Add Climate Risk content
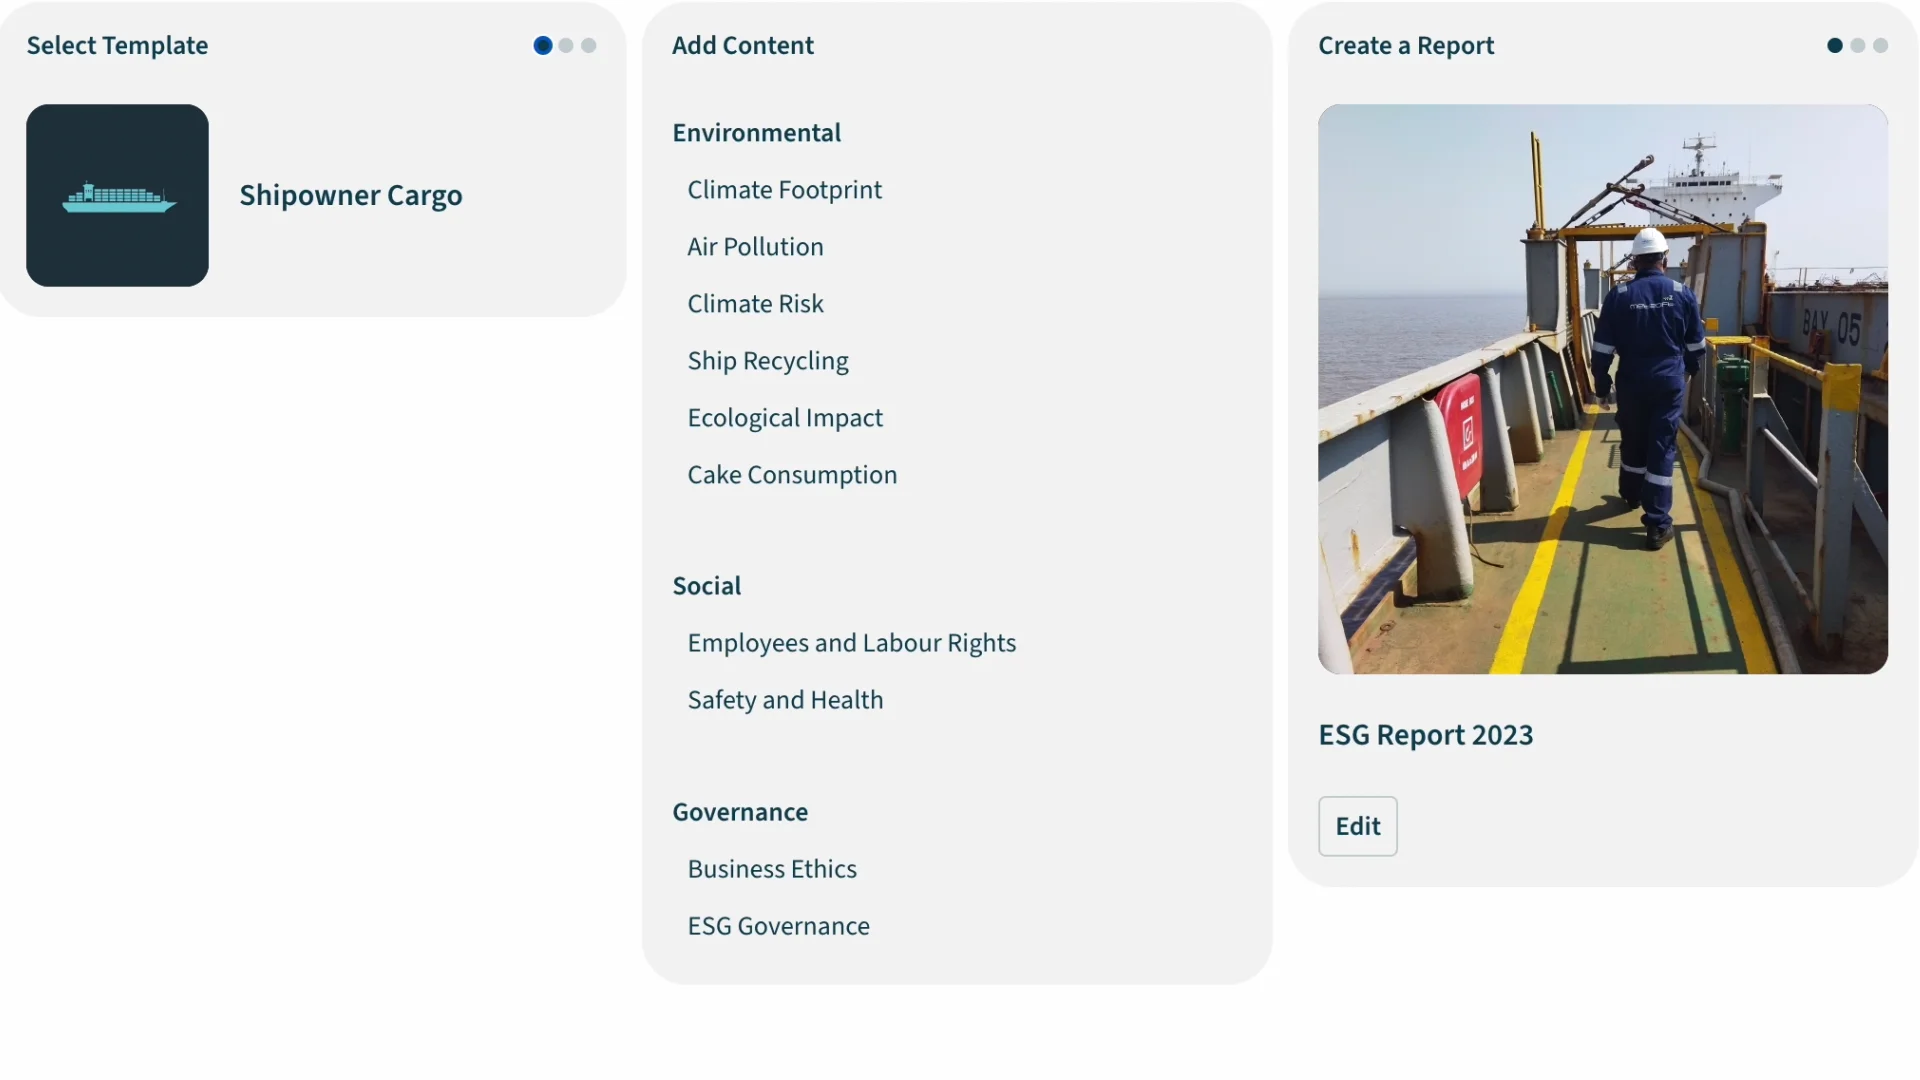Screen dimensions: 1920x1080 755,304
